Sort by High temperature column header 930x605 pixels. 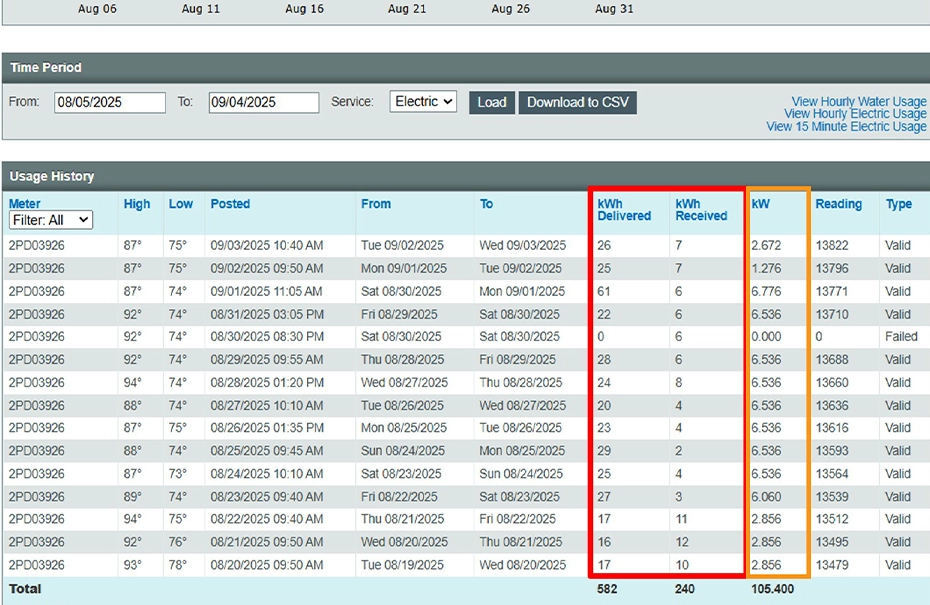click(x=137, y=204)
